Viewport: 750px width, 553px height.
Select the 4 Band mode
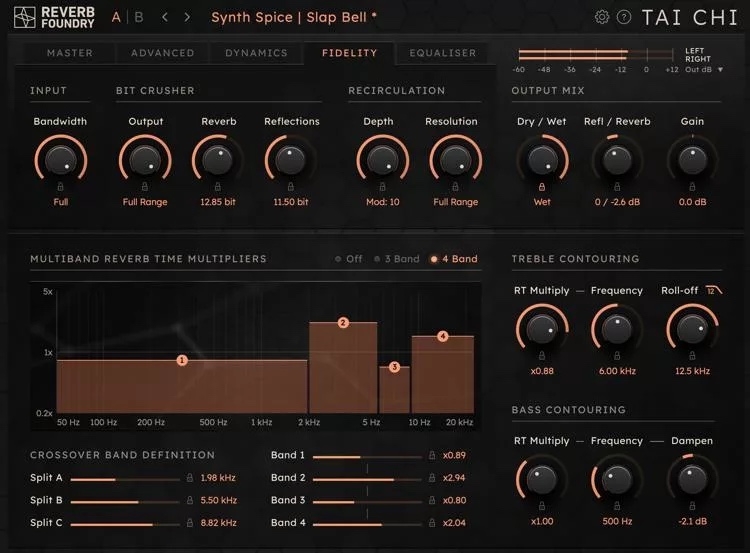[x=454, y=259]
